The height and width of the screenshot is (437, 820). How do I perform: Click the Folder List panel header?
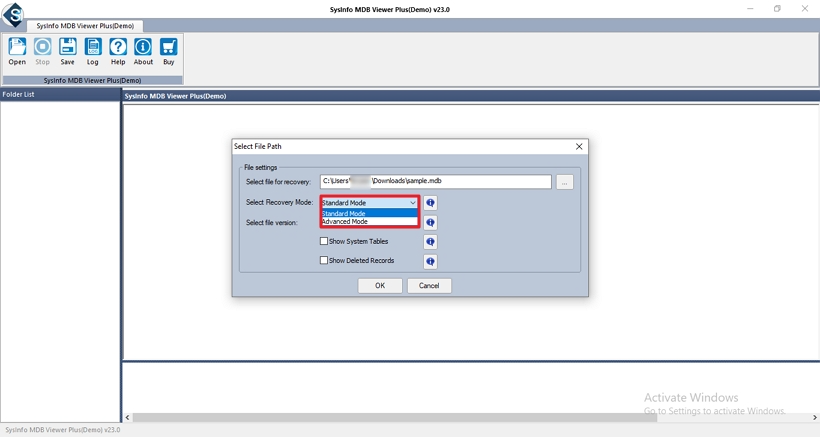tap(60, 94)
